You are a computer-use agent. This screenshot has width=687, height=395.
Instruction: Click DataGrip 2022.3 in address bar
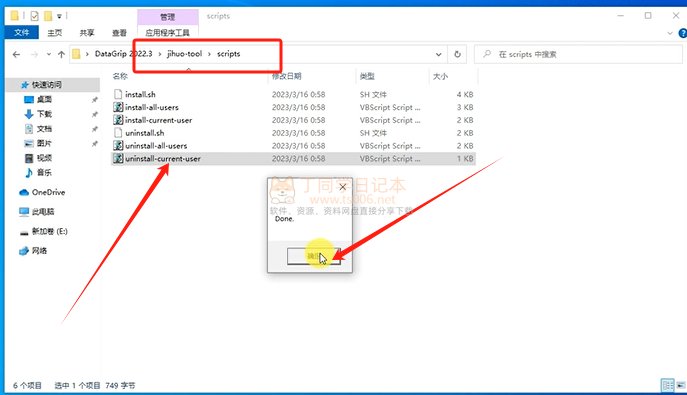tap(124, 54)
